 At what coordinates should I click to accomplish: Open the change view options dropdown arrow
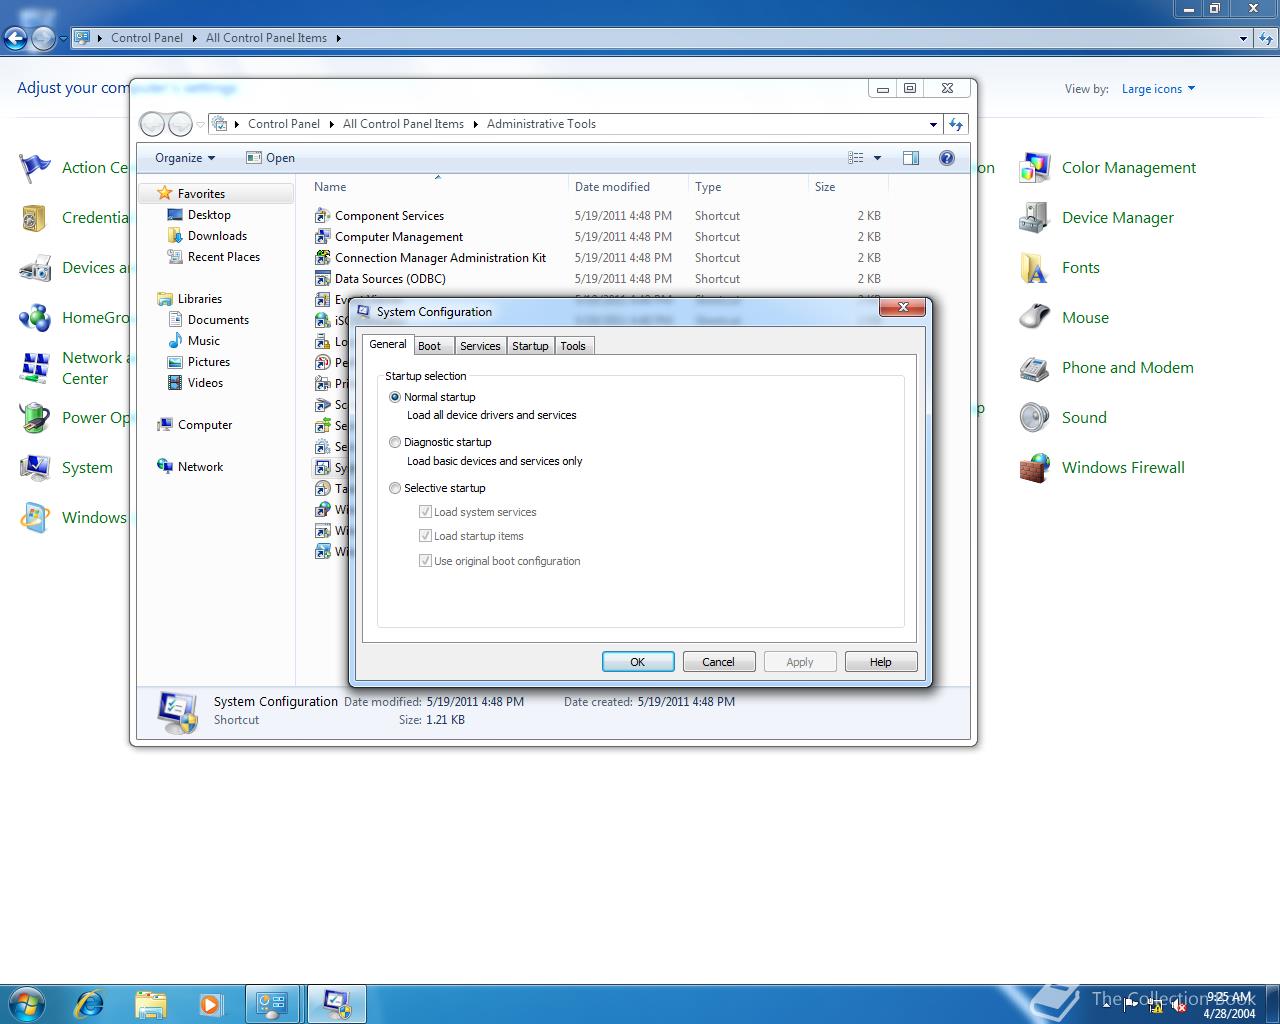[878, 158]
